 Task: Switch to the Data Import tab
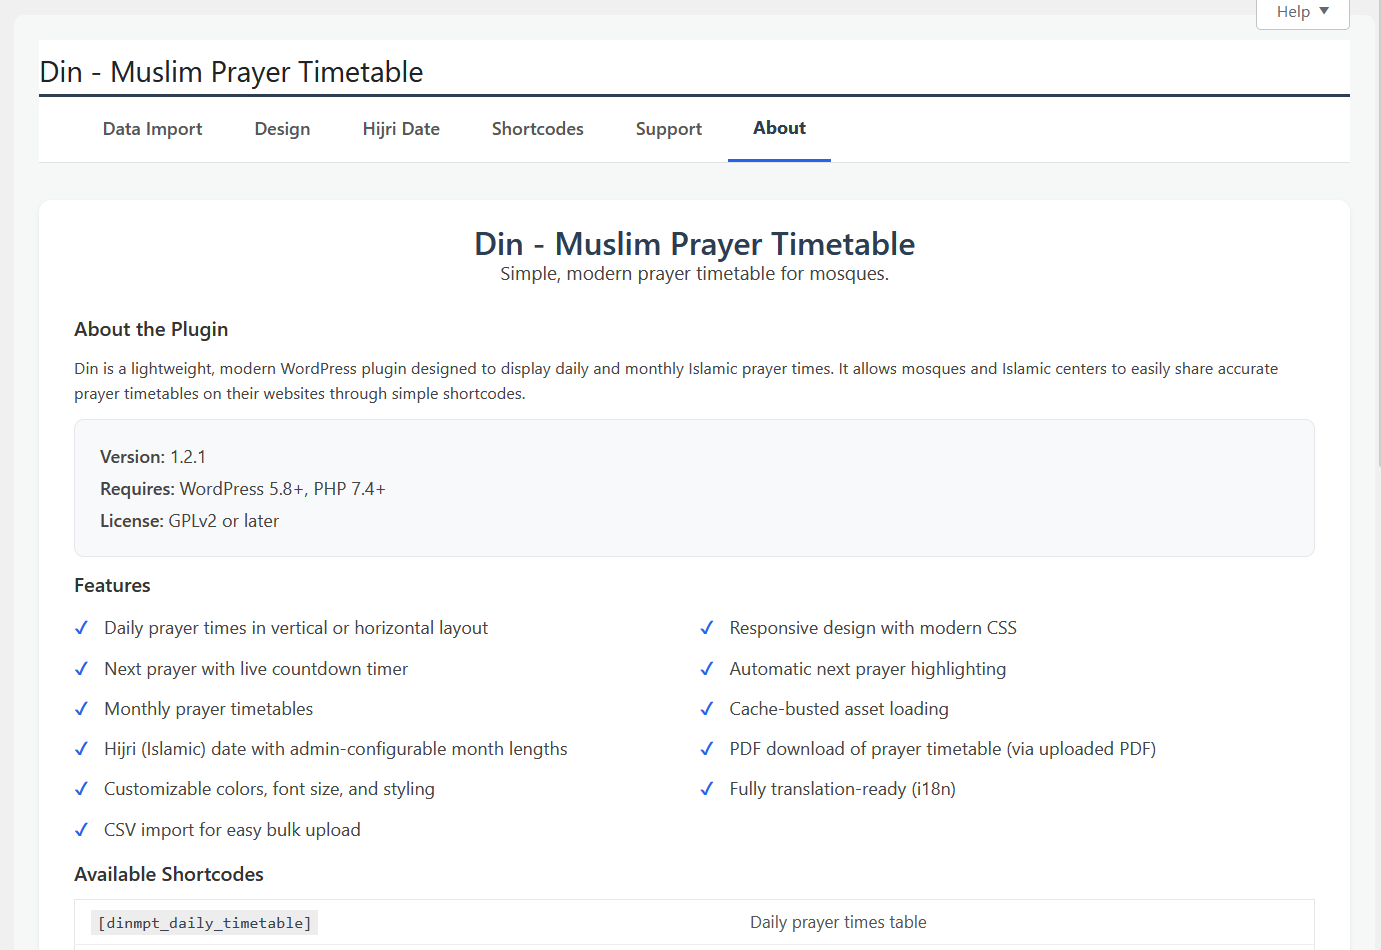[x=152, y=129]
